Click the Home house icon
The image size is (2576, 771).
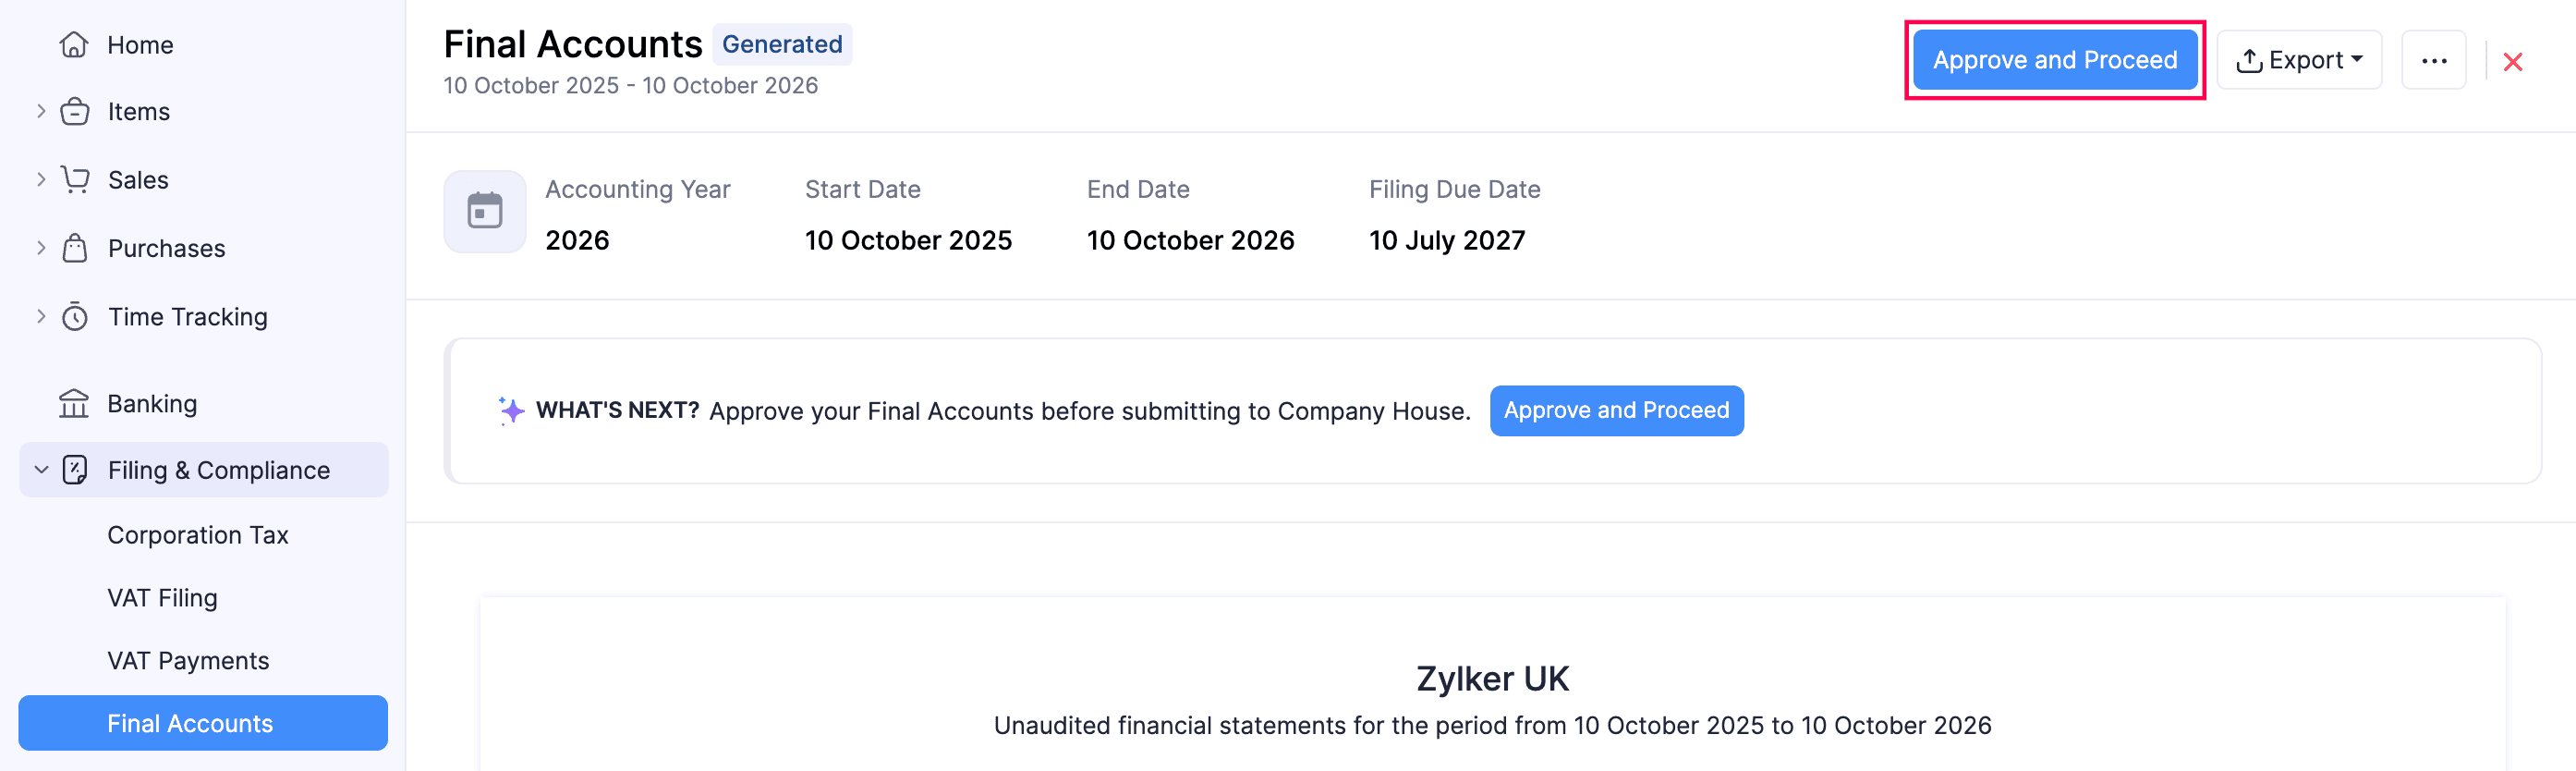pos(74,45)
